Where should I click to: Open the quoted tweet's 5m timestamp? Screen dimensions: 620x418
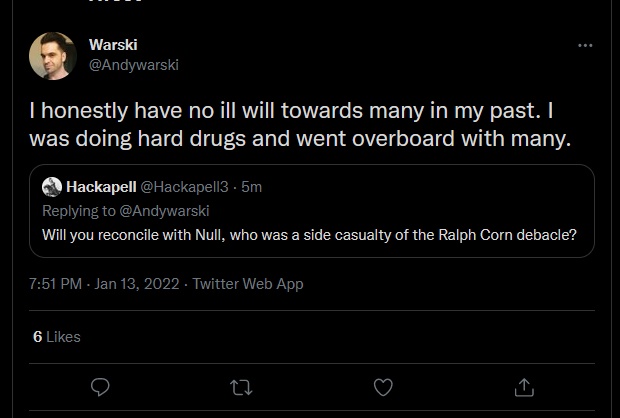coord(251,187)
